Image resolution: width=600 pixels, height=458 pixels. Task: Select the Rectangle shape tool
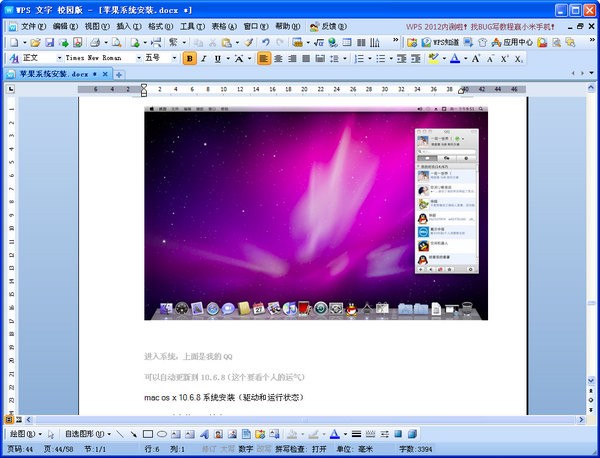pyautogui.click(x=148, y=434)
